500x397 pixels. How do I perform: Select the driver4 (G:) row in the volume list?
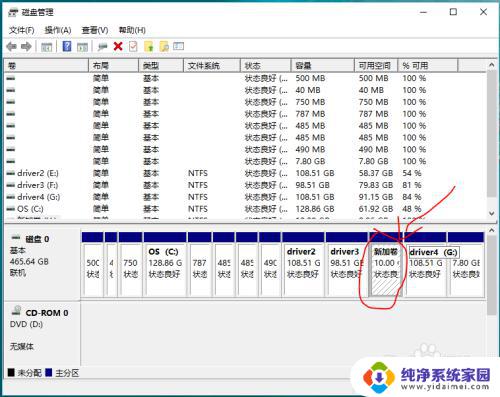pos(245,197)
